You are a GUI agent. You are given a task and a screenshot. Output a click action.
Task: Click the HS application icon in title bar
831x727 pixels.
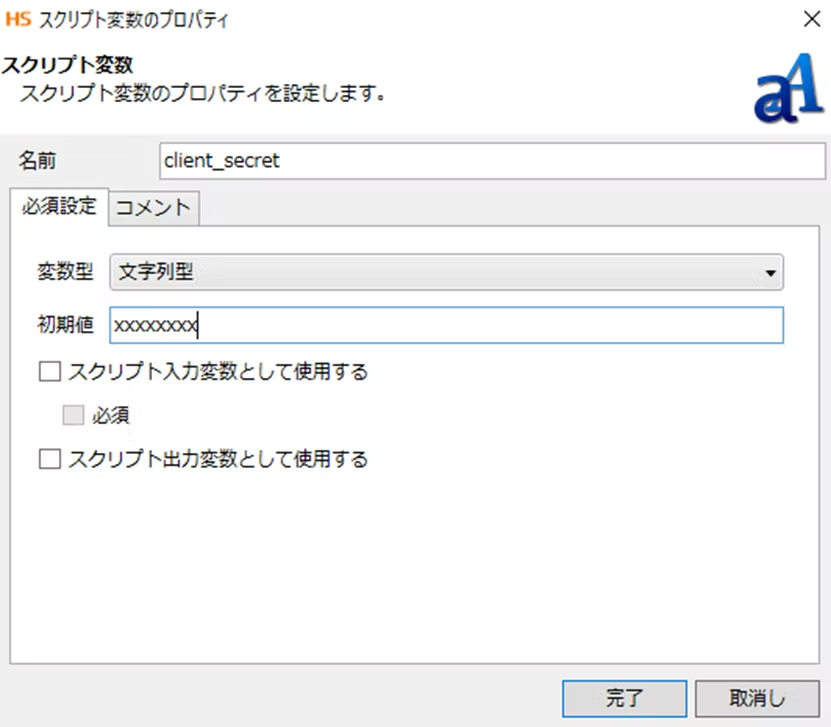click(19, 19)
